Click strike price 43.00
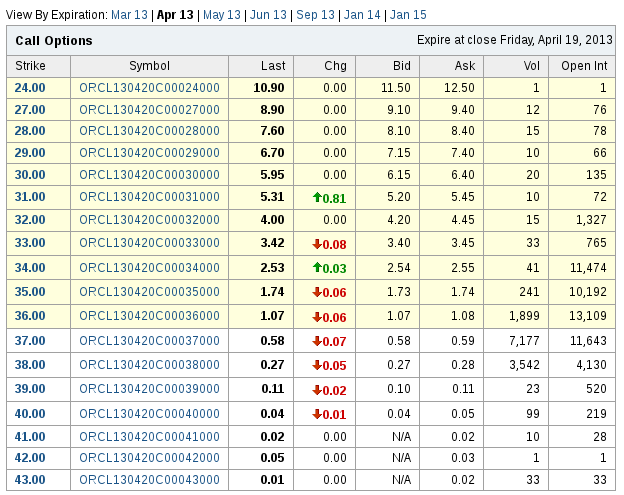 click(30, 479)
